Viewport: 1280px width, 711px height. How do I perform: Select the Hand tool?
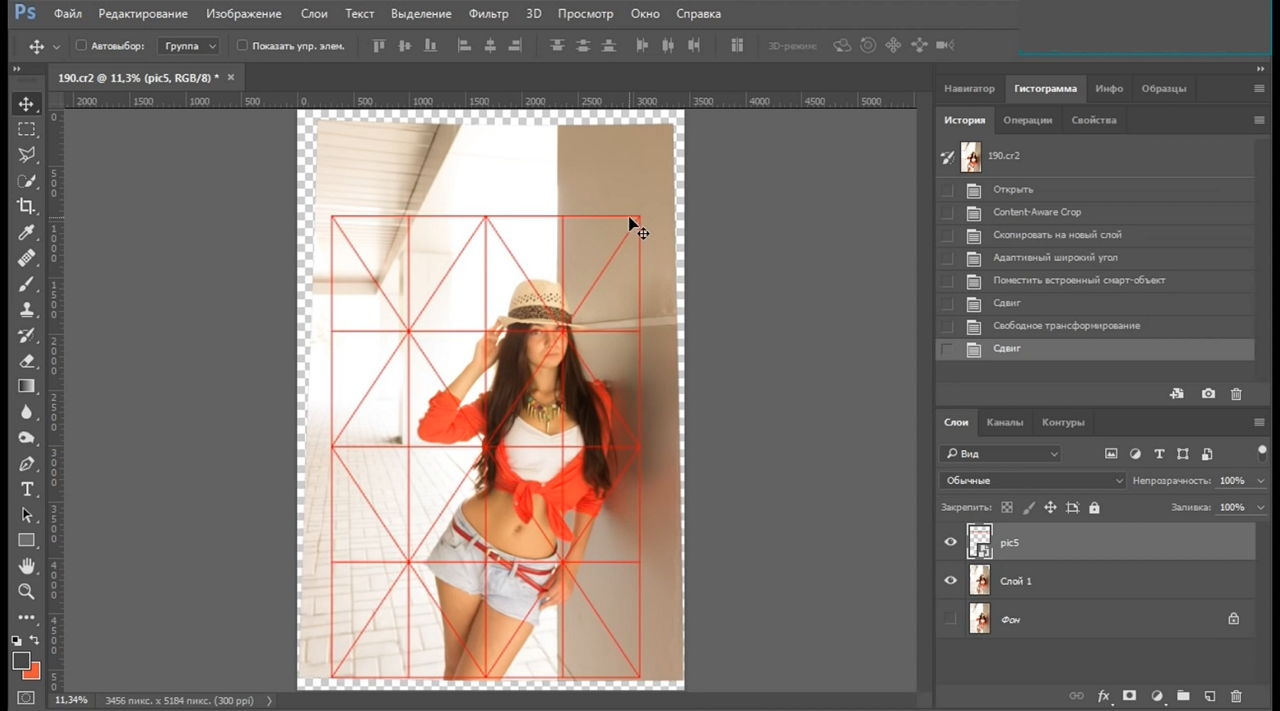pyautogui.click(x=26, y=566)
